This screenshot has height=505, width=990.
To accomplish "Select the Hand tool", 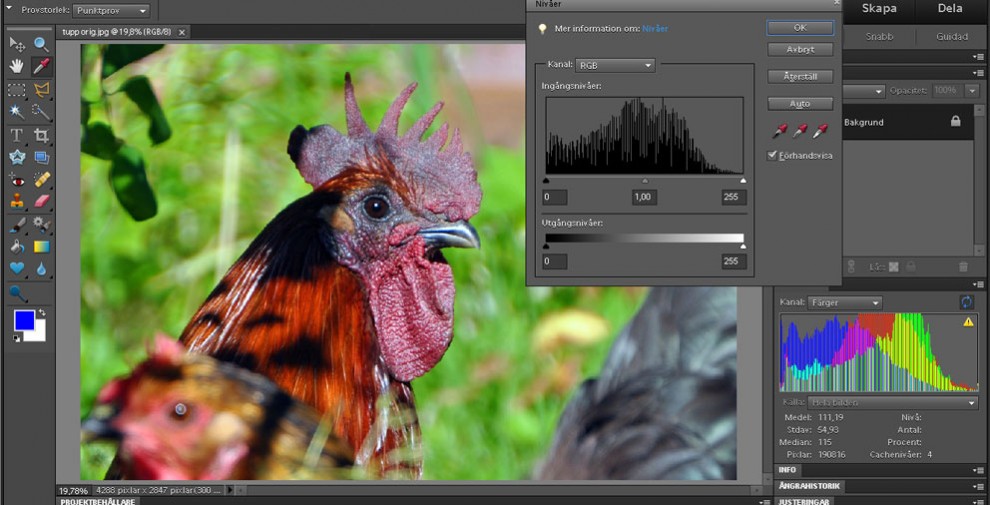I will (x=17, y=66).
